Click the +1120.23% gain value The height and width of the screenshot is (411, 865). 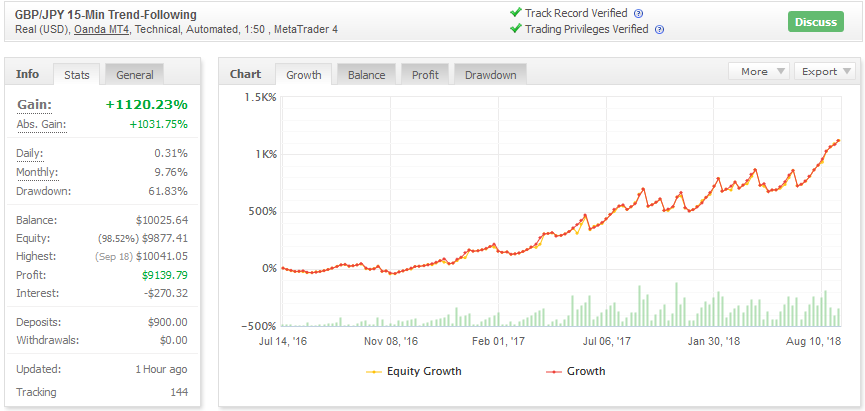click(x=146, y=105)
